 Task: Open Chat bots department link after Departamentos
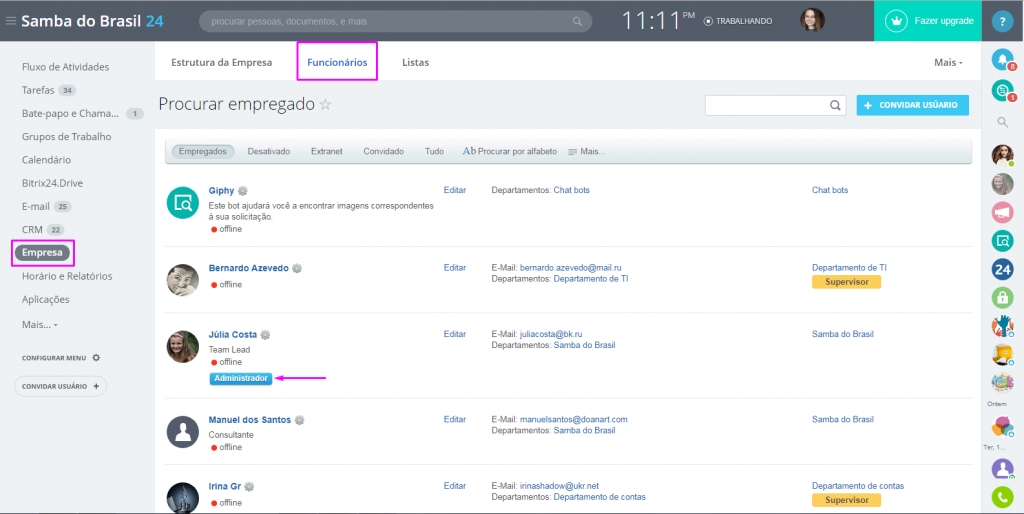pos(571,190)
